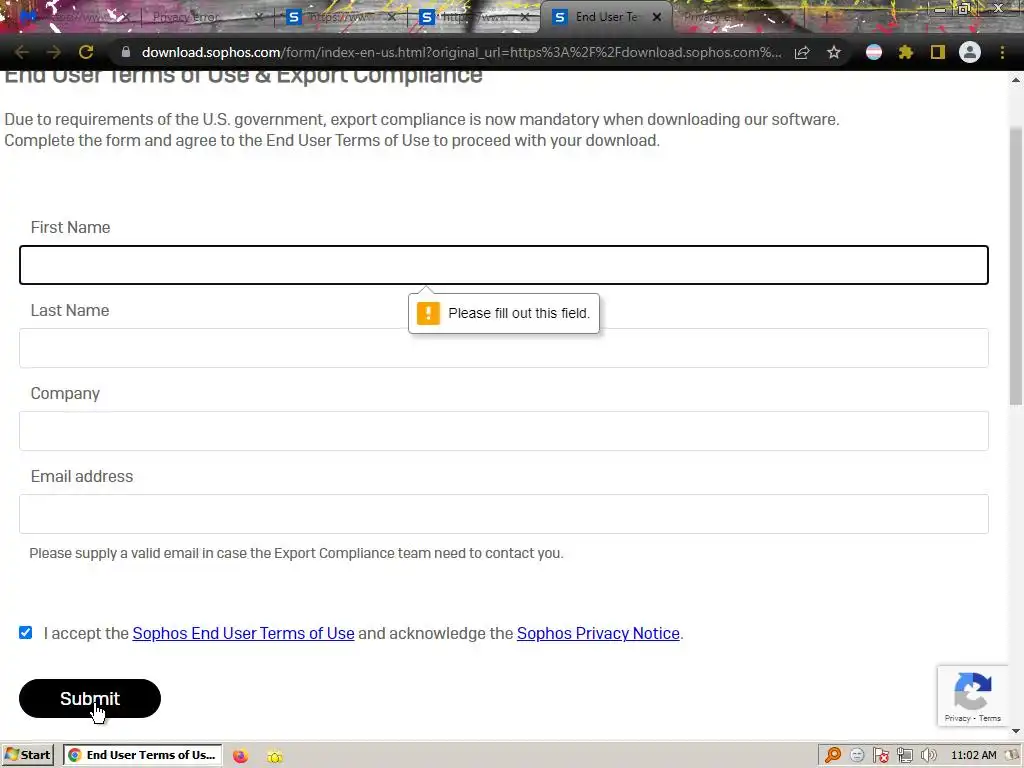The width and height of the screenshot is (1024, 768).
Task: Click the 'Please supply a valid email' note
Action: tap(296, 553)
